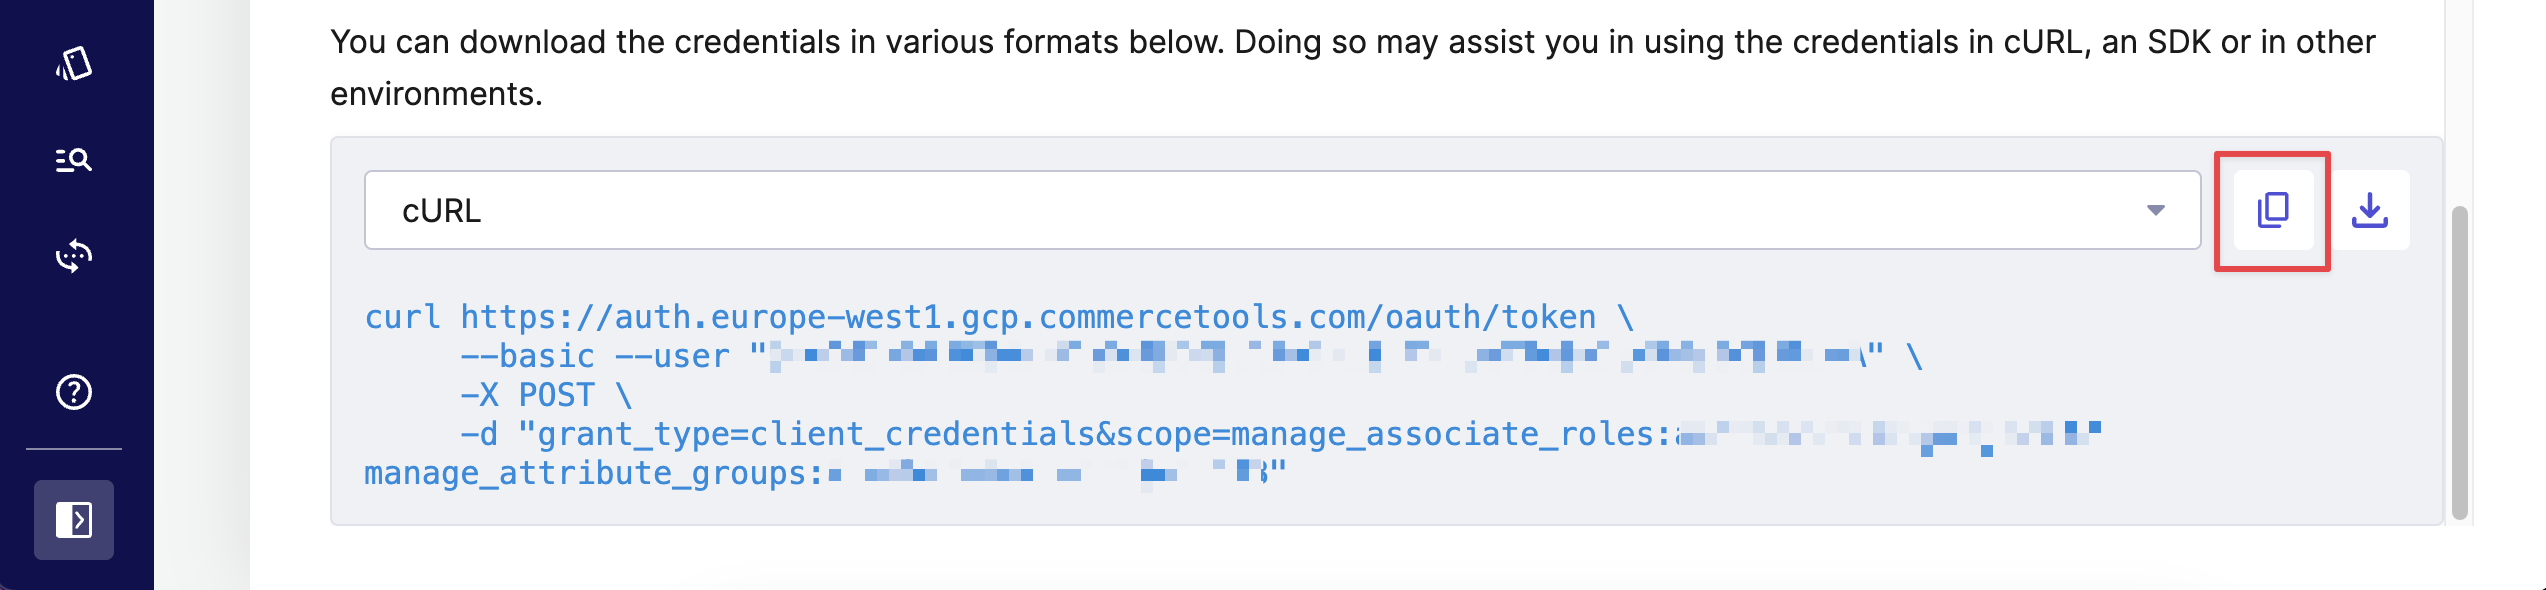Viewport: 2546px width, 590px height.
Task: Click the 'curl' command keyword in code
Action: 402,317
